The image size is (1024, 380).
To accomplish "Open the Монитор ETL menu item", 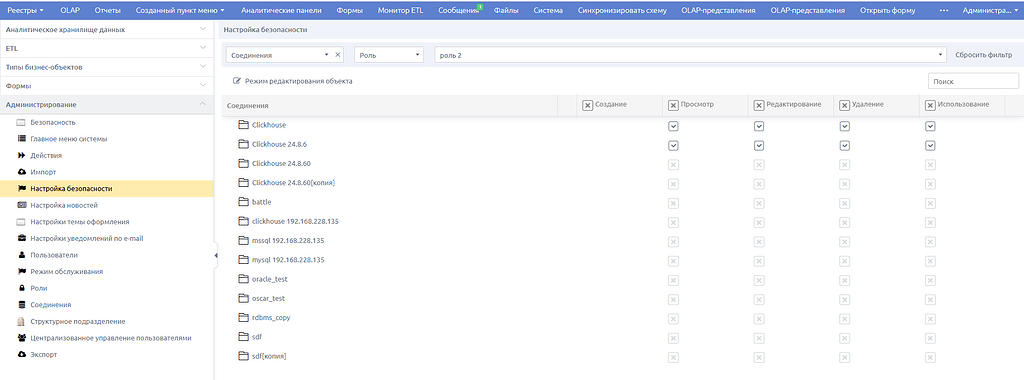I will pyautogui.click(x=400, y=10).
